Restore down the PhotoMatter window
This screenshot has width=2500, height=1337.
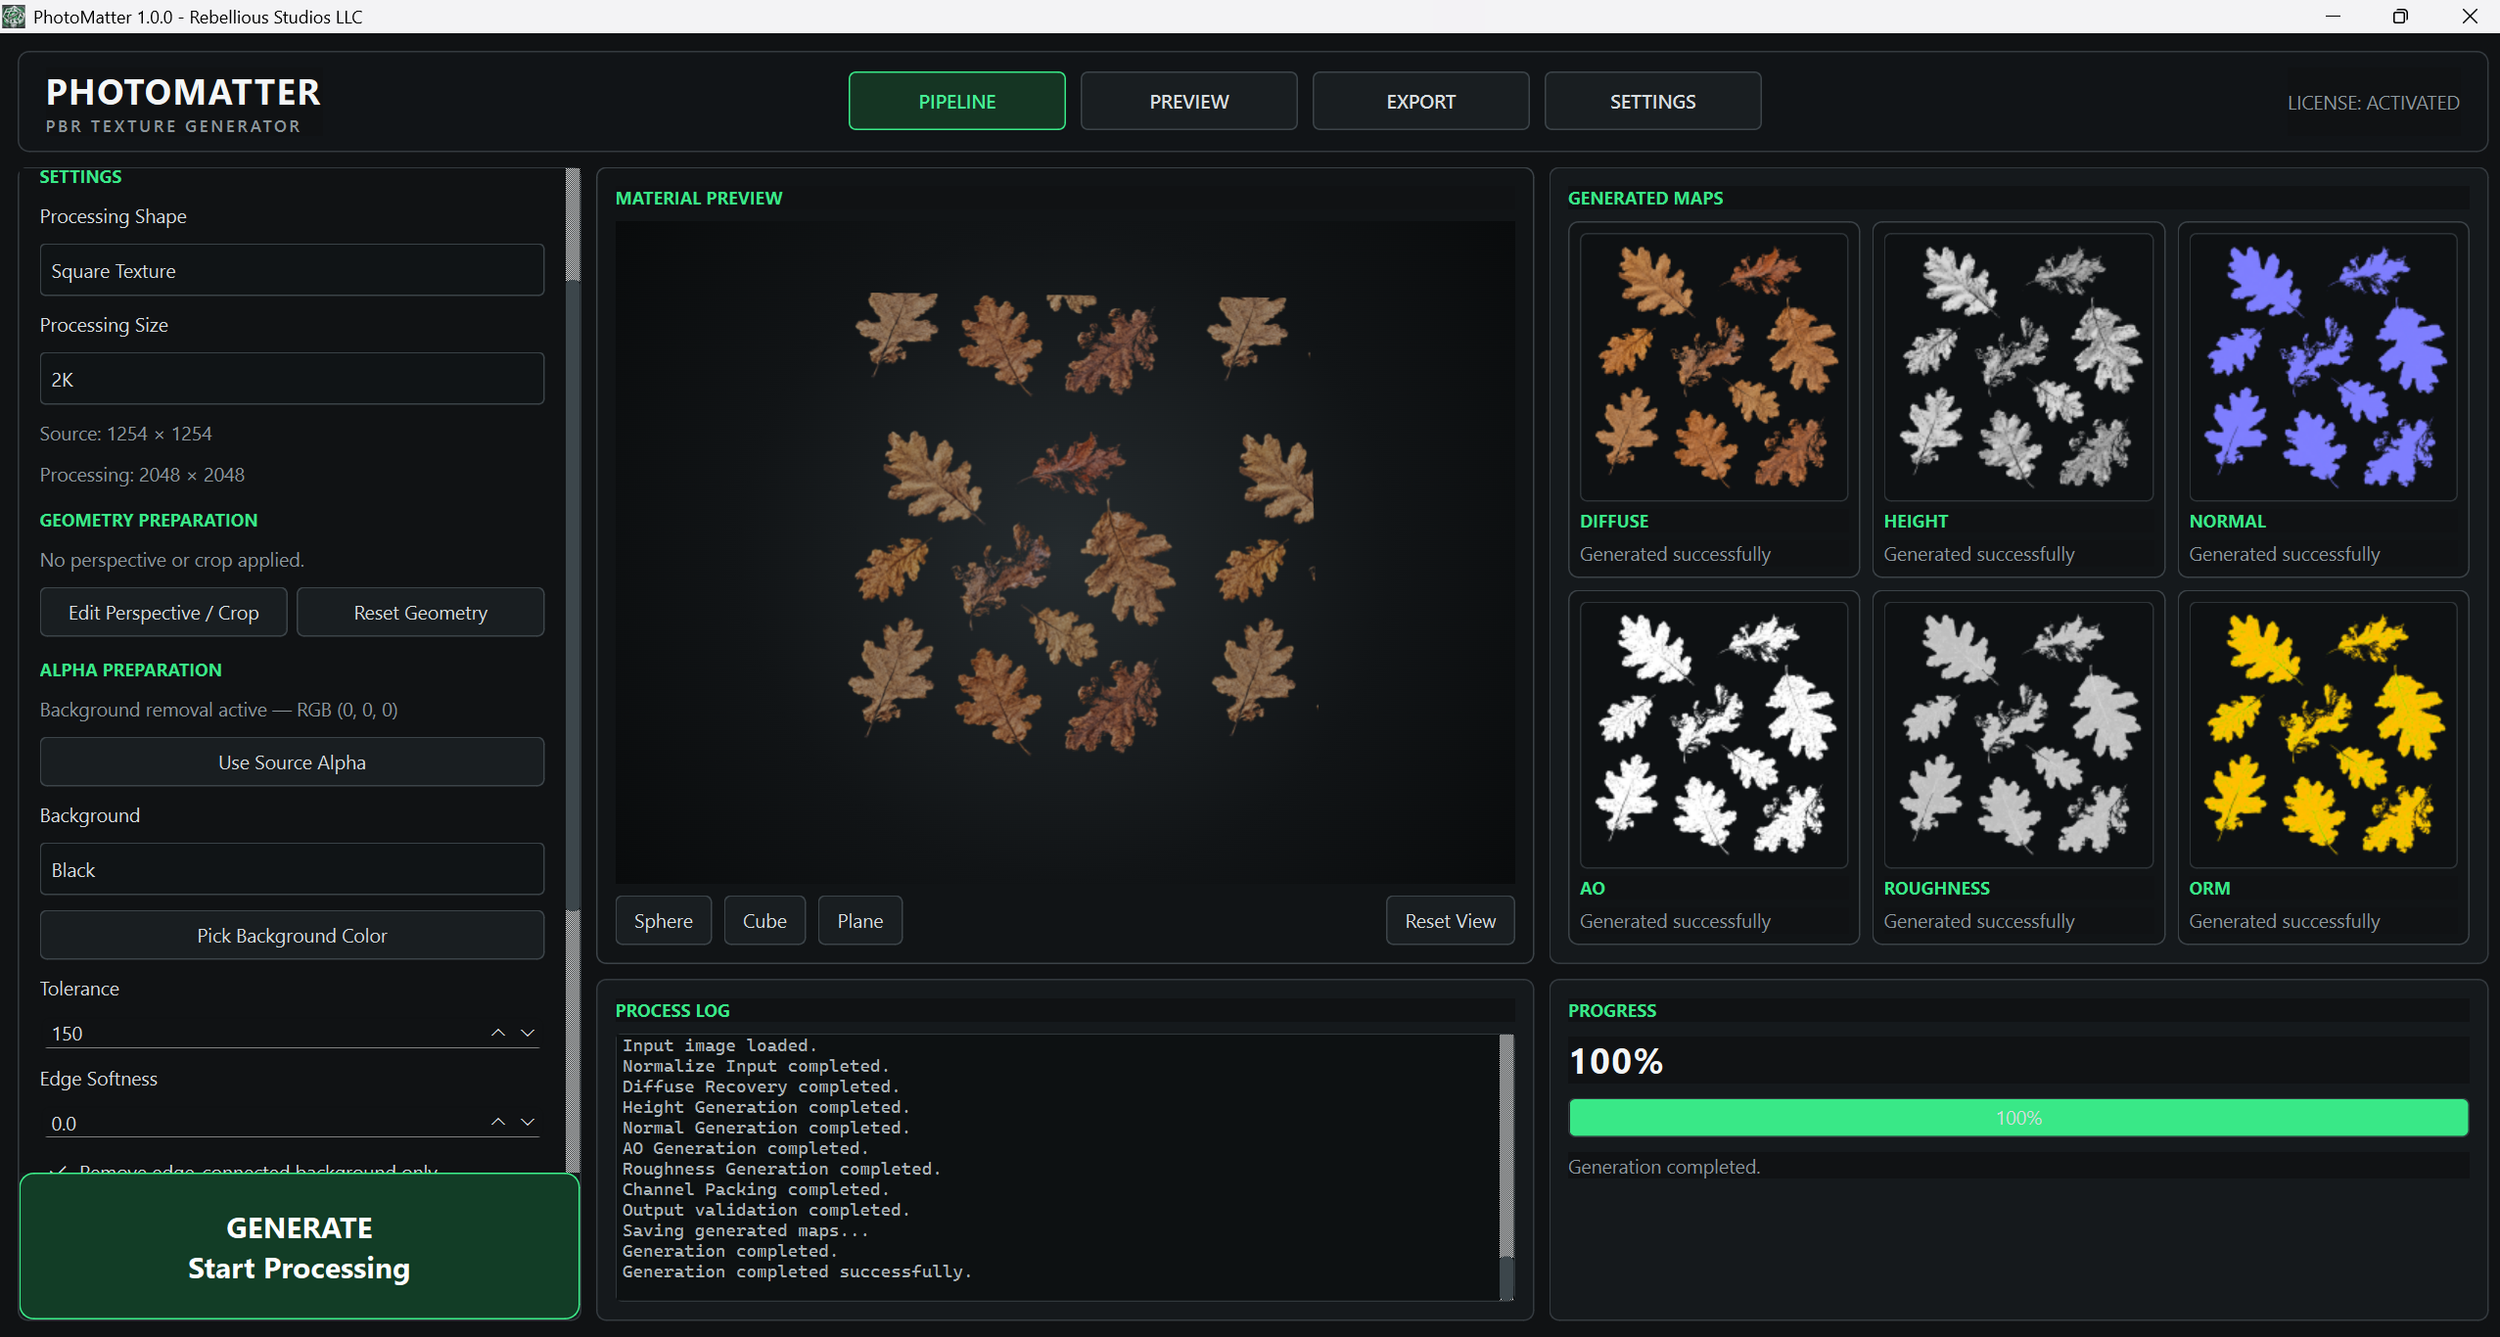[x=2400, y=16]
